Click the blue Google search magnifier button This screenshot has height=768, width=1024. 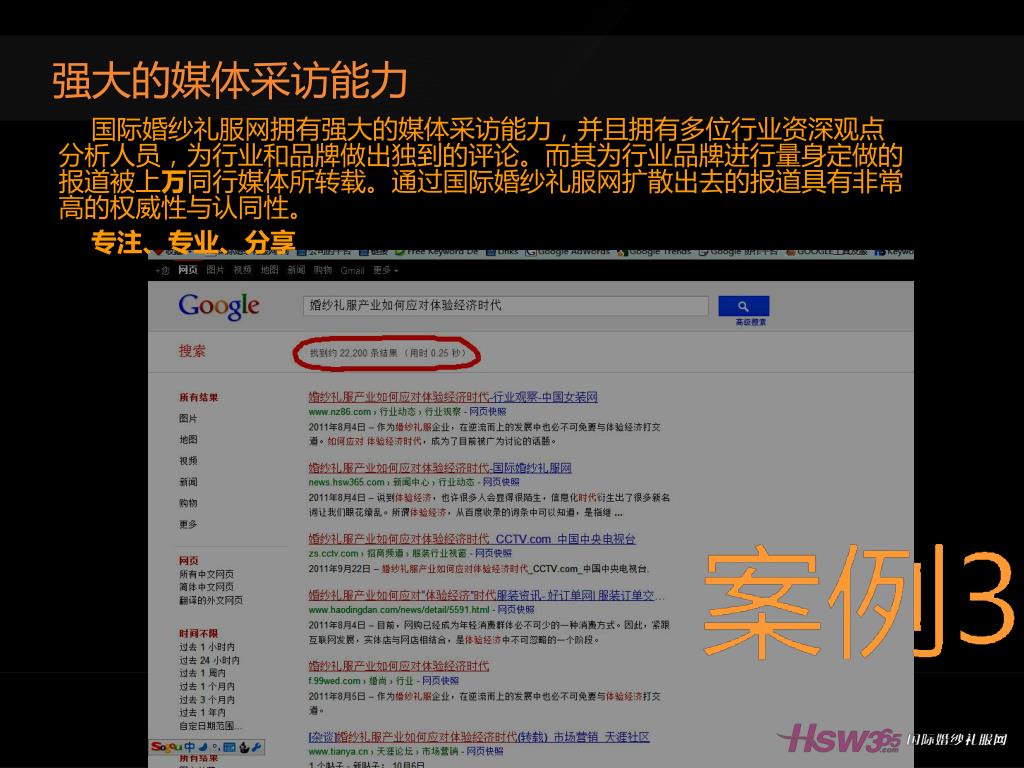tap(743, 306)
